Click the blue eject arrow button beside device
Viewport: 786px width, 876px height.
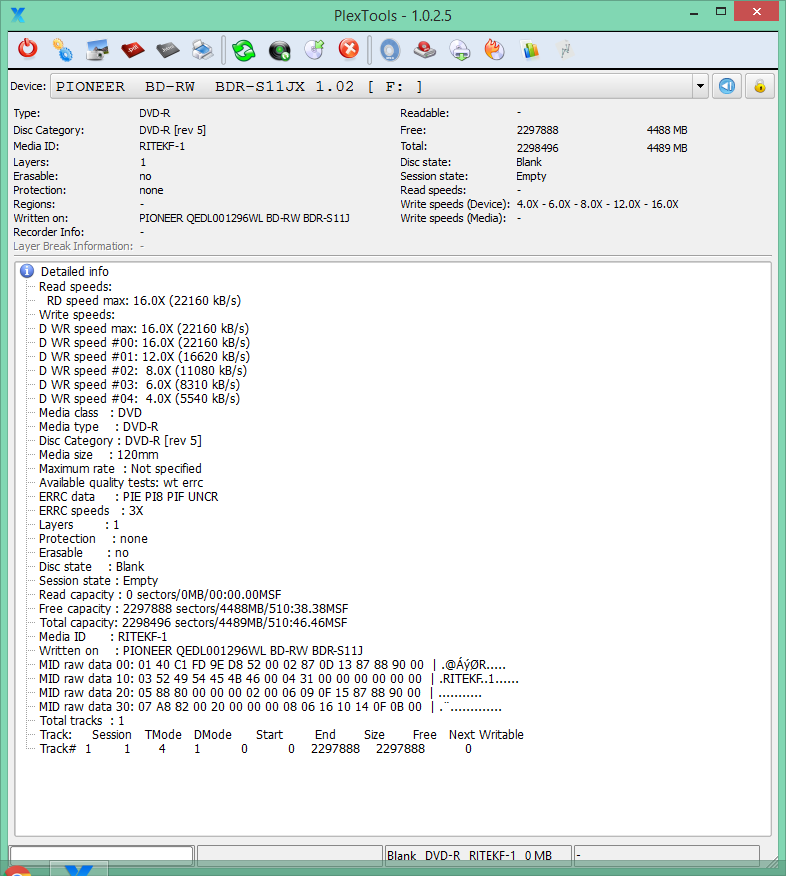(x=727, y=86)
